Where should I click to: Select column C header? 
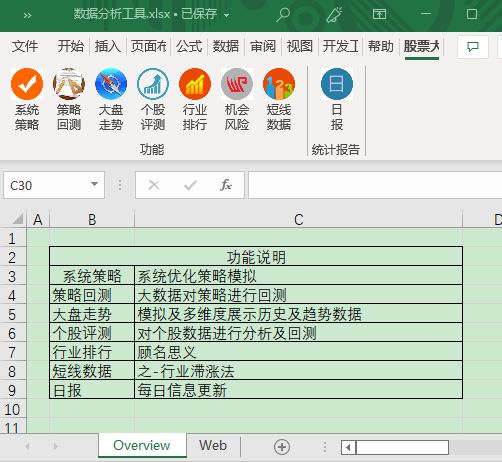tap(299, 219)
